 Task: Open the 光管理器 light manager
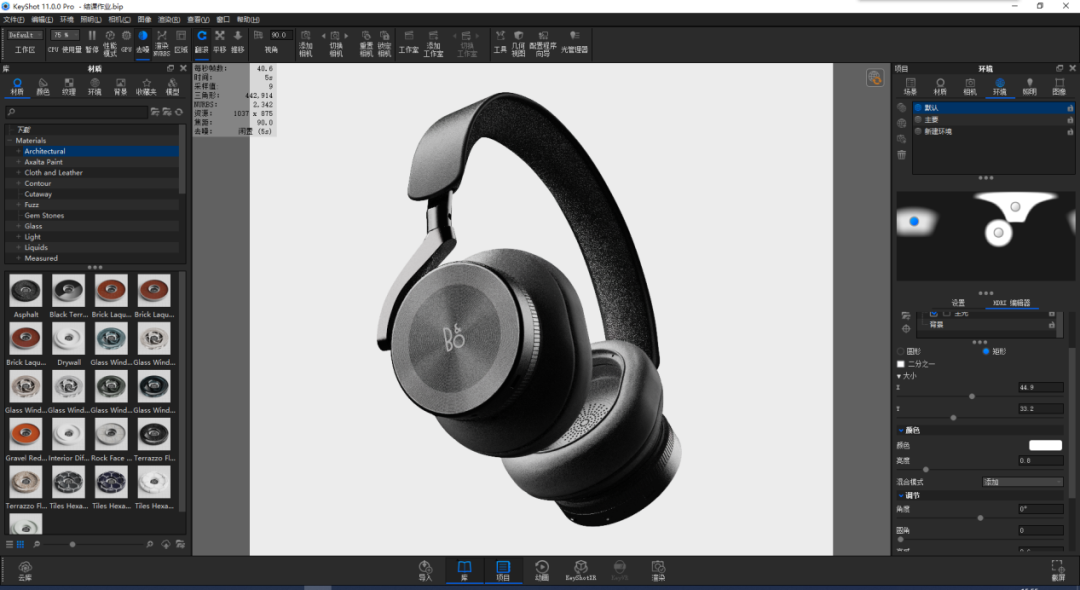[574, 41]
